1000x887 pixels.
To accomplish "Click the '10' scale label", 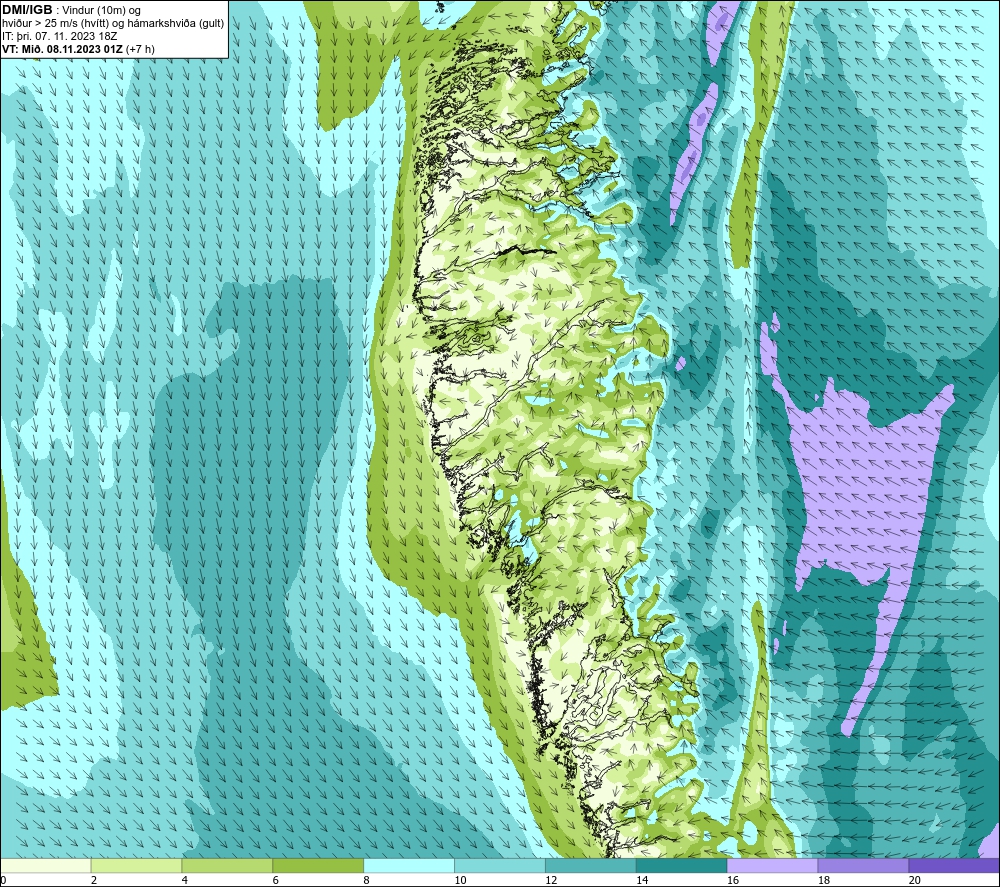I will point(460,881).
